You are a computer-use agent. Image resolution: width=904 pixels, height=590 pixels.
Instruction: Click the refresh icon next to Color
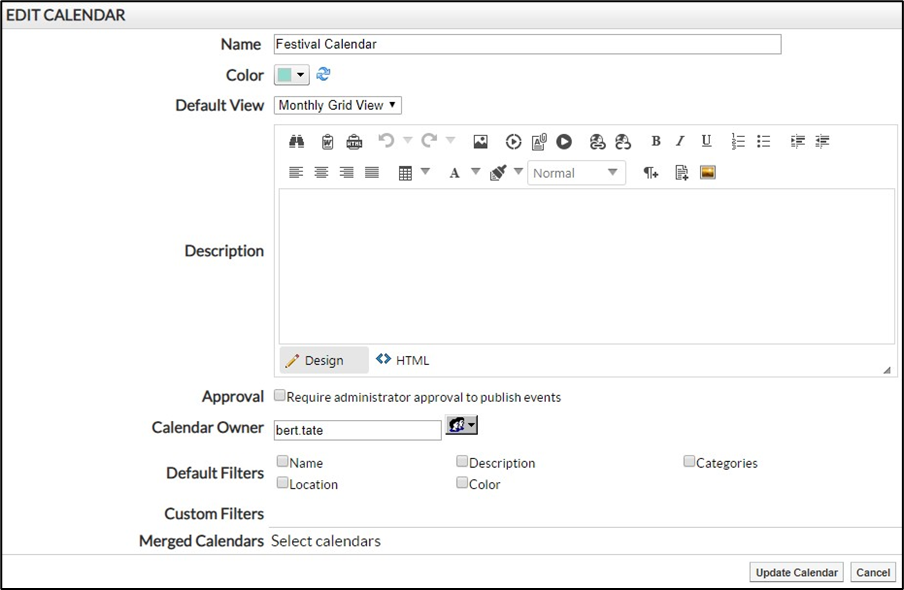(323, 75)
